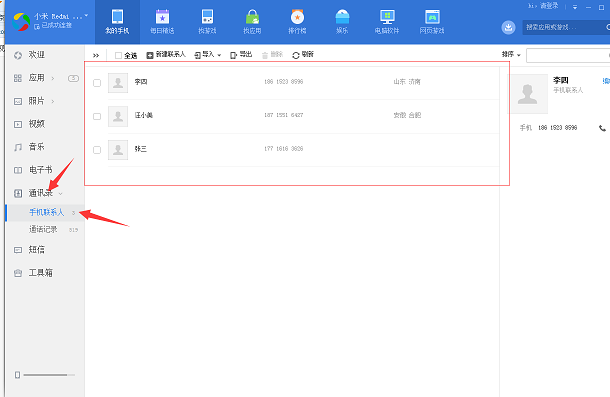Click 山东 济南 location text
The height and width of the screenshot is (397, 610).
[407, 82]
